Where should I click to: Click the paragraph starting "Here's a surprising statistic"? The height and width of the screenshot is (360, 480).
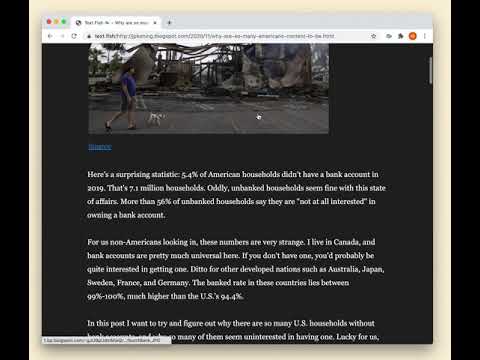click(x=236, y=195)
